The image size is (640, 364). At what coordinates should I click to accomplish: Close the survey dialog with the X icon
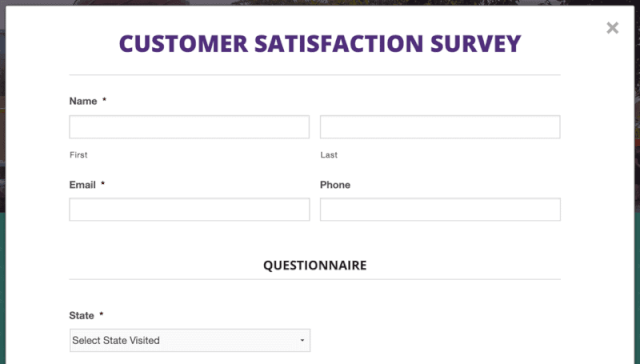coord(612,28)
